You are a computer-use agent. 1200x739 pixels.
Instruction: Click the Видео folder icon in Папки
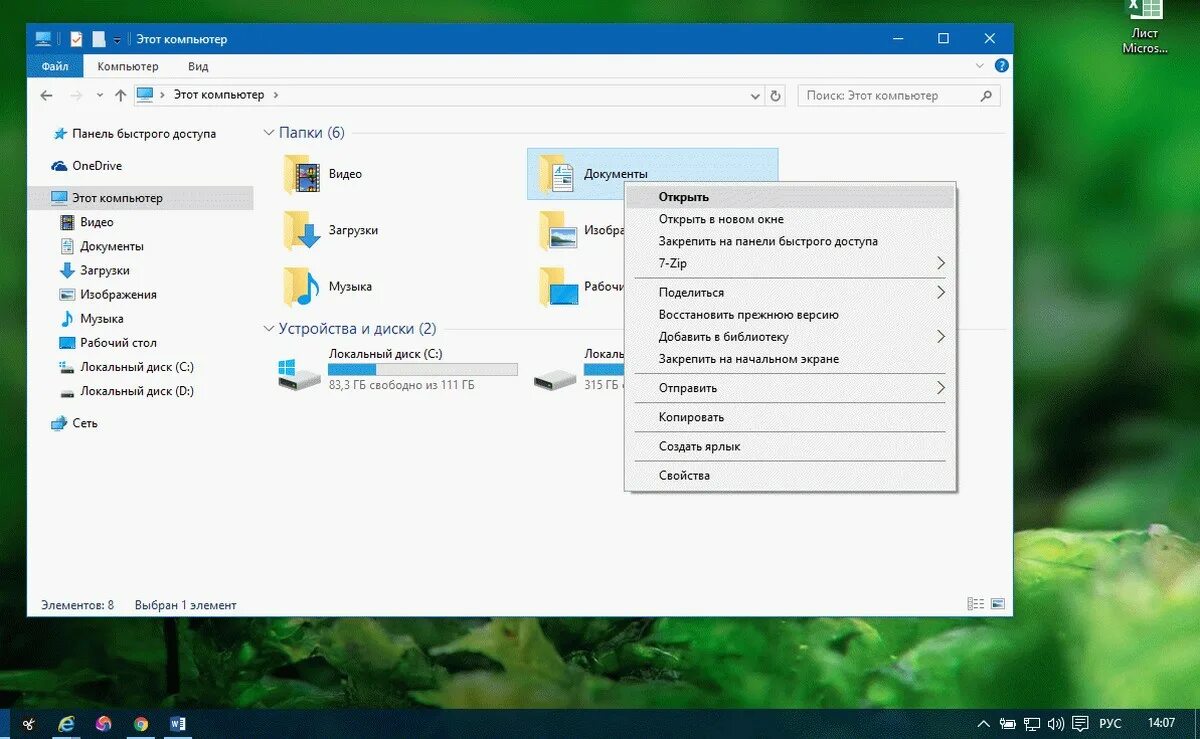tap(301, 174)
